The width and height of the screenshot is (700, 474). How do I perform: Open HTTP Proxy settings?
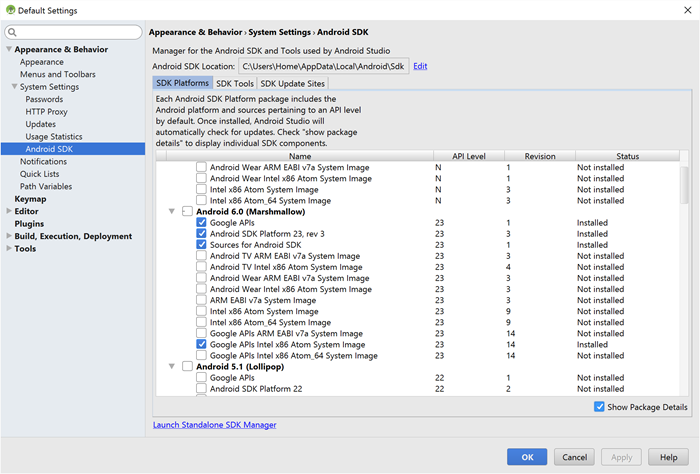coord(46,112)
